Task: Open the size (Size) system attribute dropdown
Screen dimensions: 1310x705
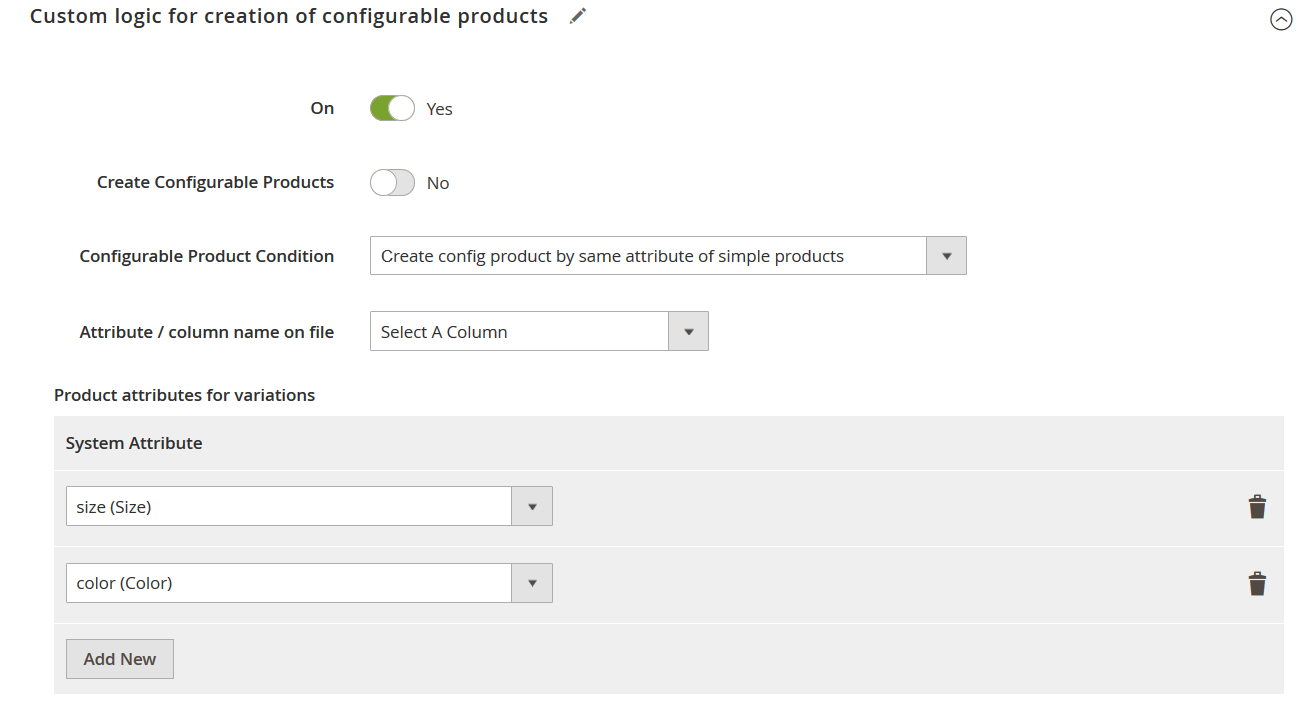Action: 289,507
